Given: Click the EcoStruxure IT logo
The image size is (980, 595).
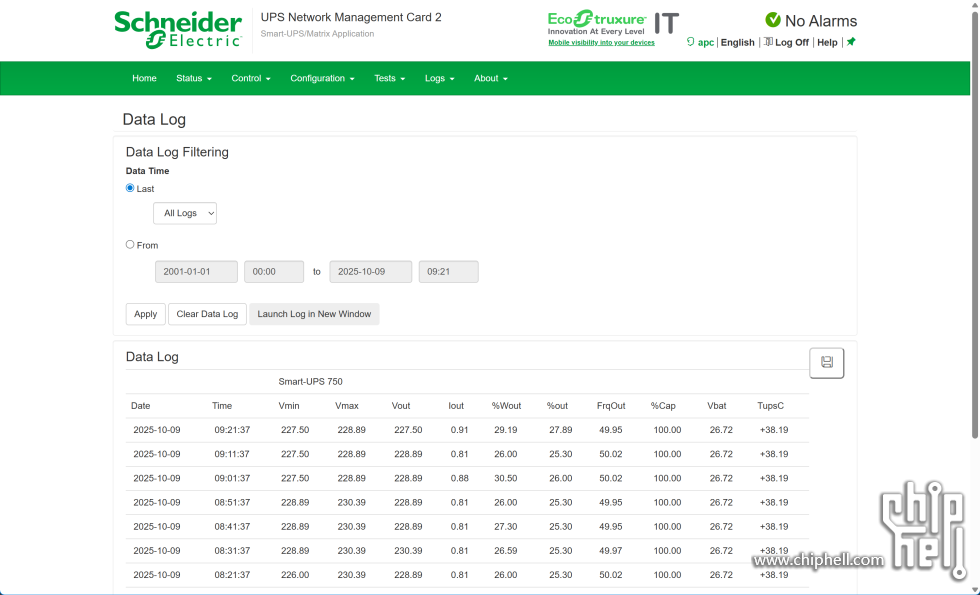Looking at the screenshot, I should [x=613, y=23].
